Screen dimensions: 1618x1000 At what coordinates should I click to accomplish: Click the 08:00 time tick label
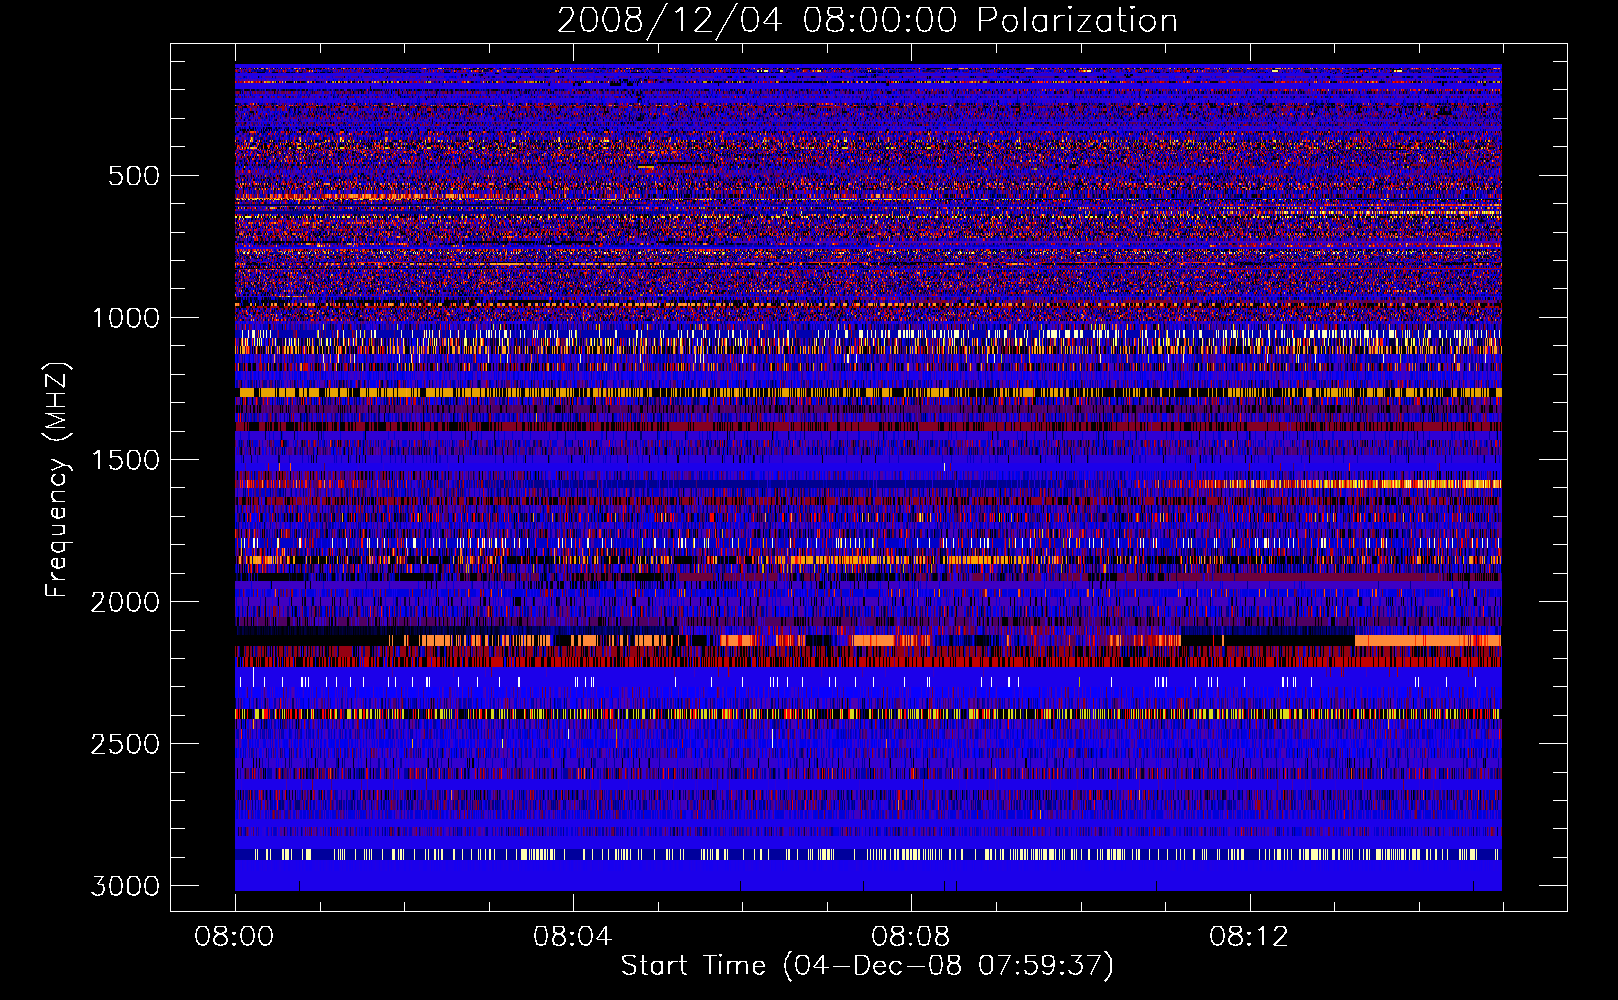tap(235, 937)
